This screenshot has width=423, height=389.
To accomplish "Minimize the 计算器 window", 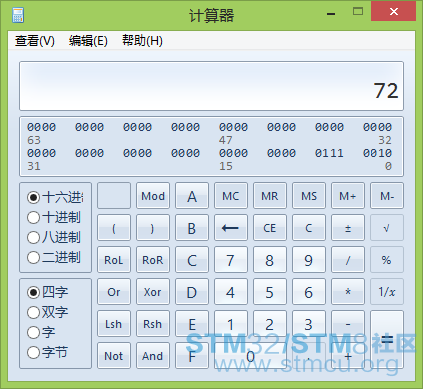I will click(331, 14).
